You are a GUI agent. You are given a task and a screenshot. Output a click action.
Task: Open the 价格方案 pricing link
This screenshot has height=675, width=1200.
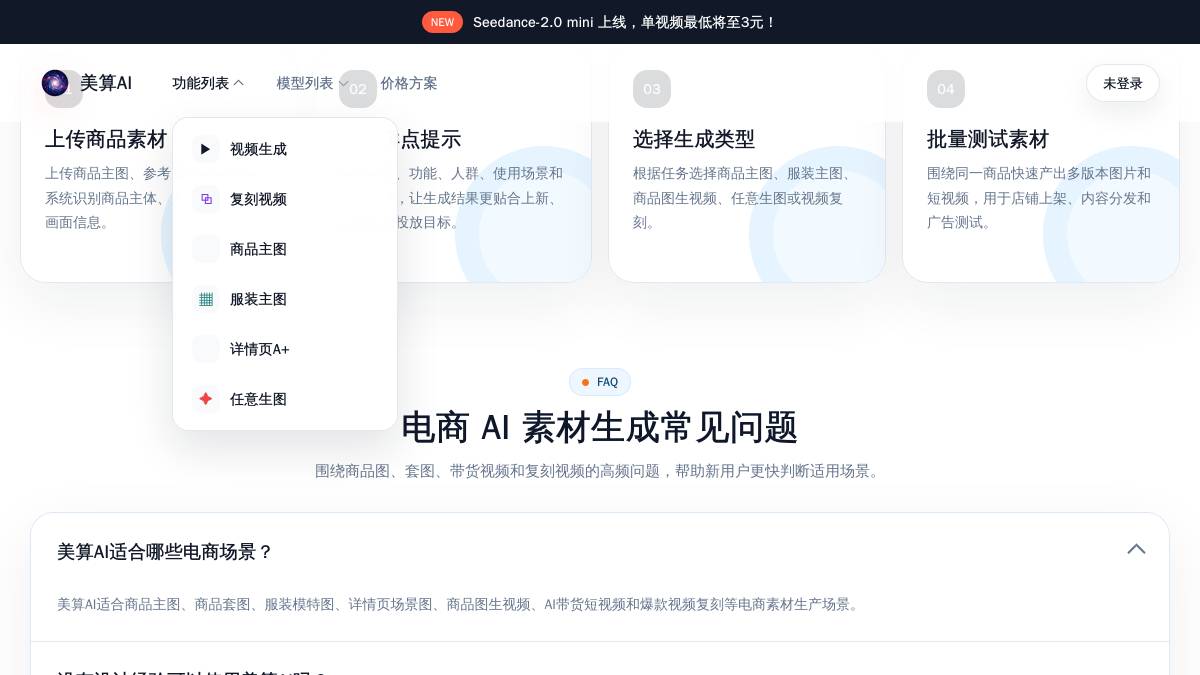[409, 83]
